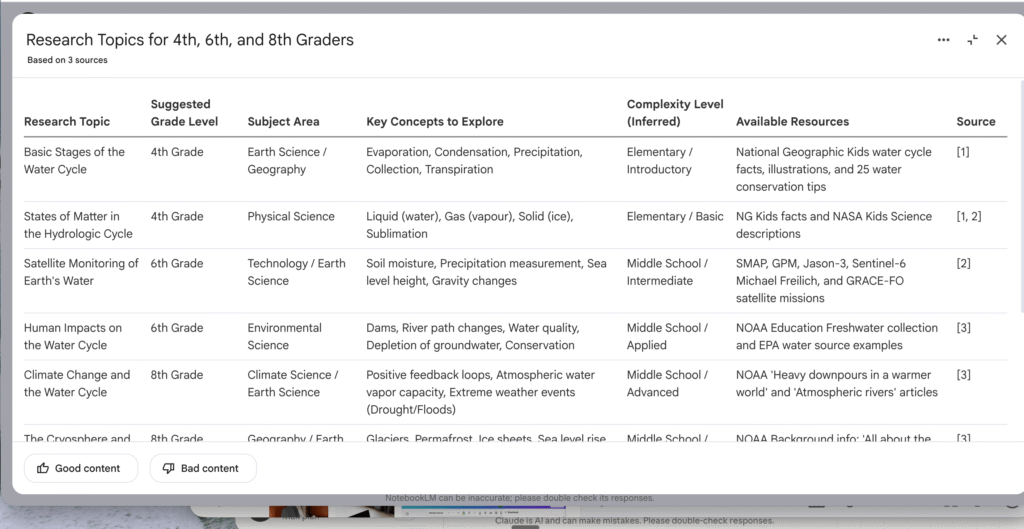This screenshot has width=1024, height=529.
Task: Click the Physical Science subject cell
Action: pyautogui.click(x=291, y=216)
